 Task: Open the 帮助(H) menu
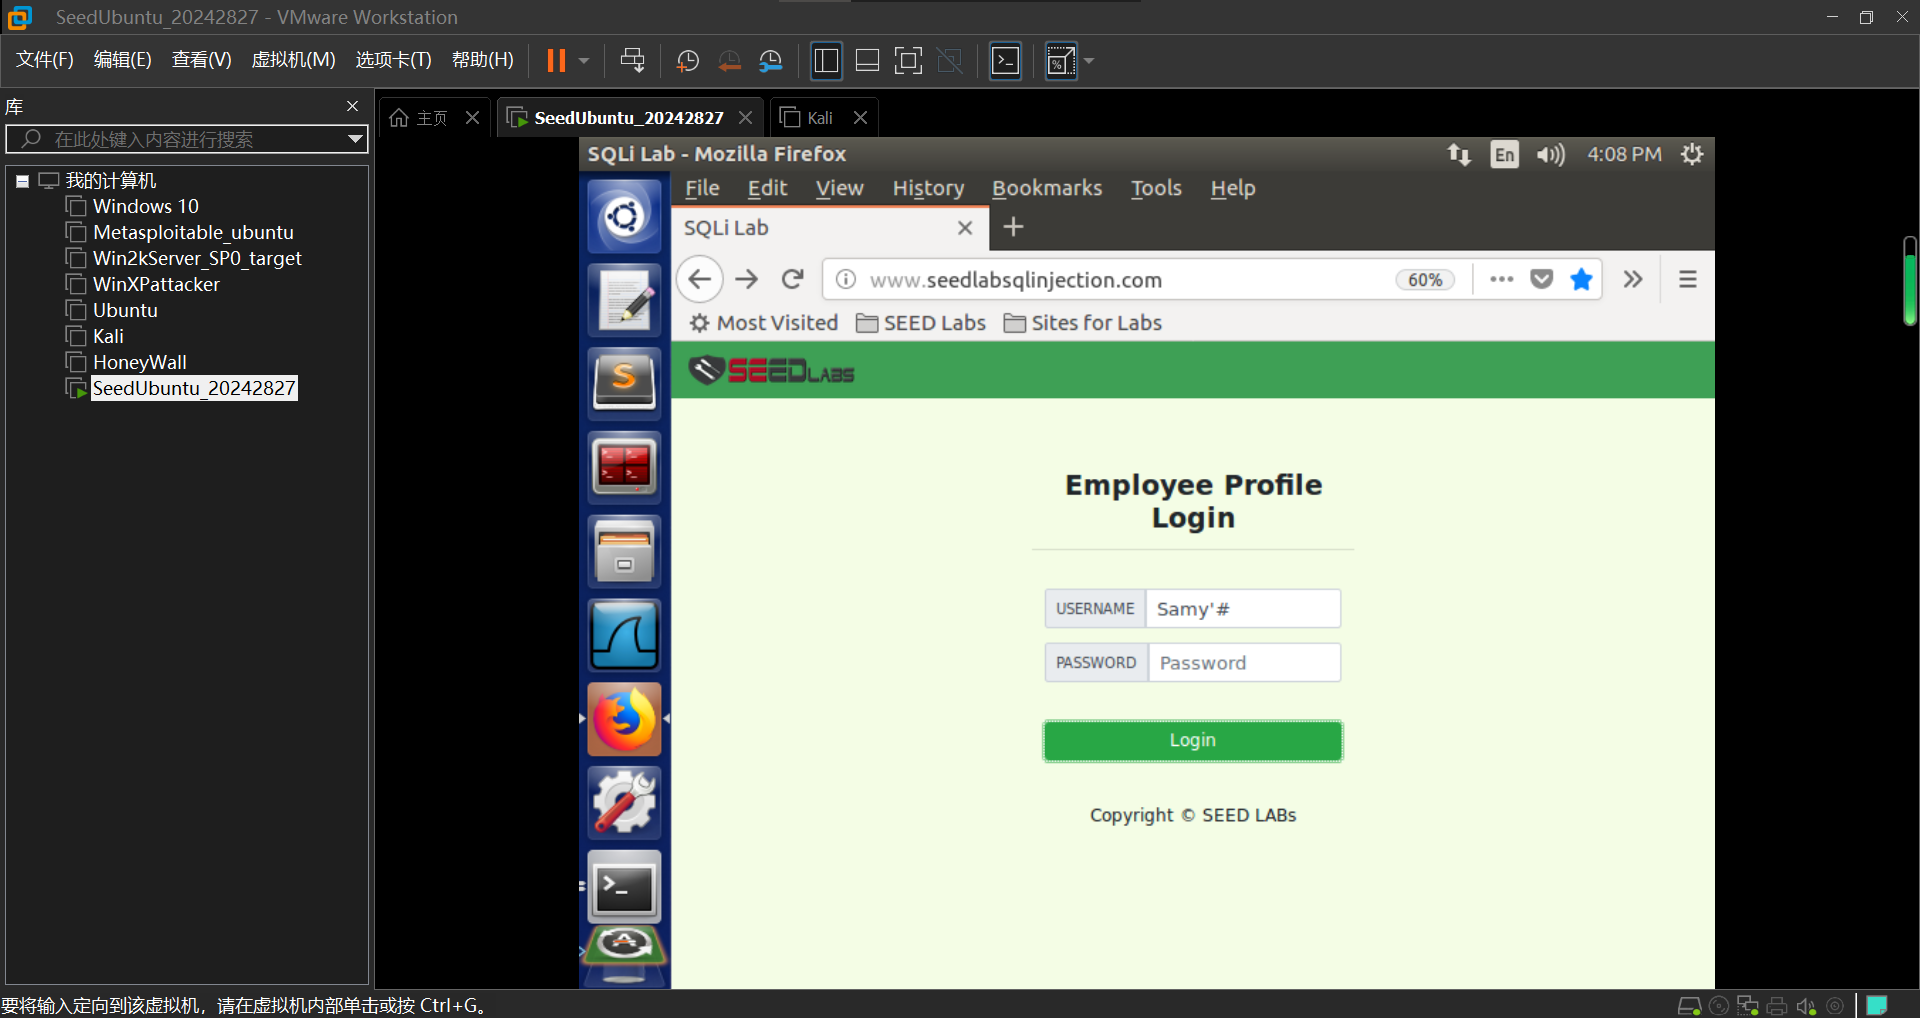click(483, 60)
